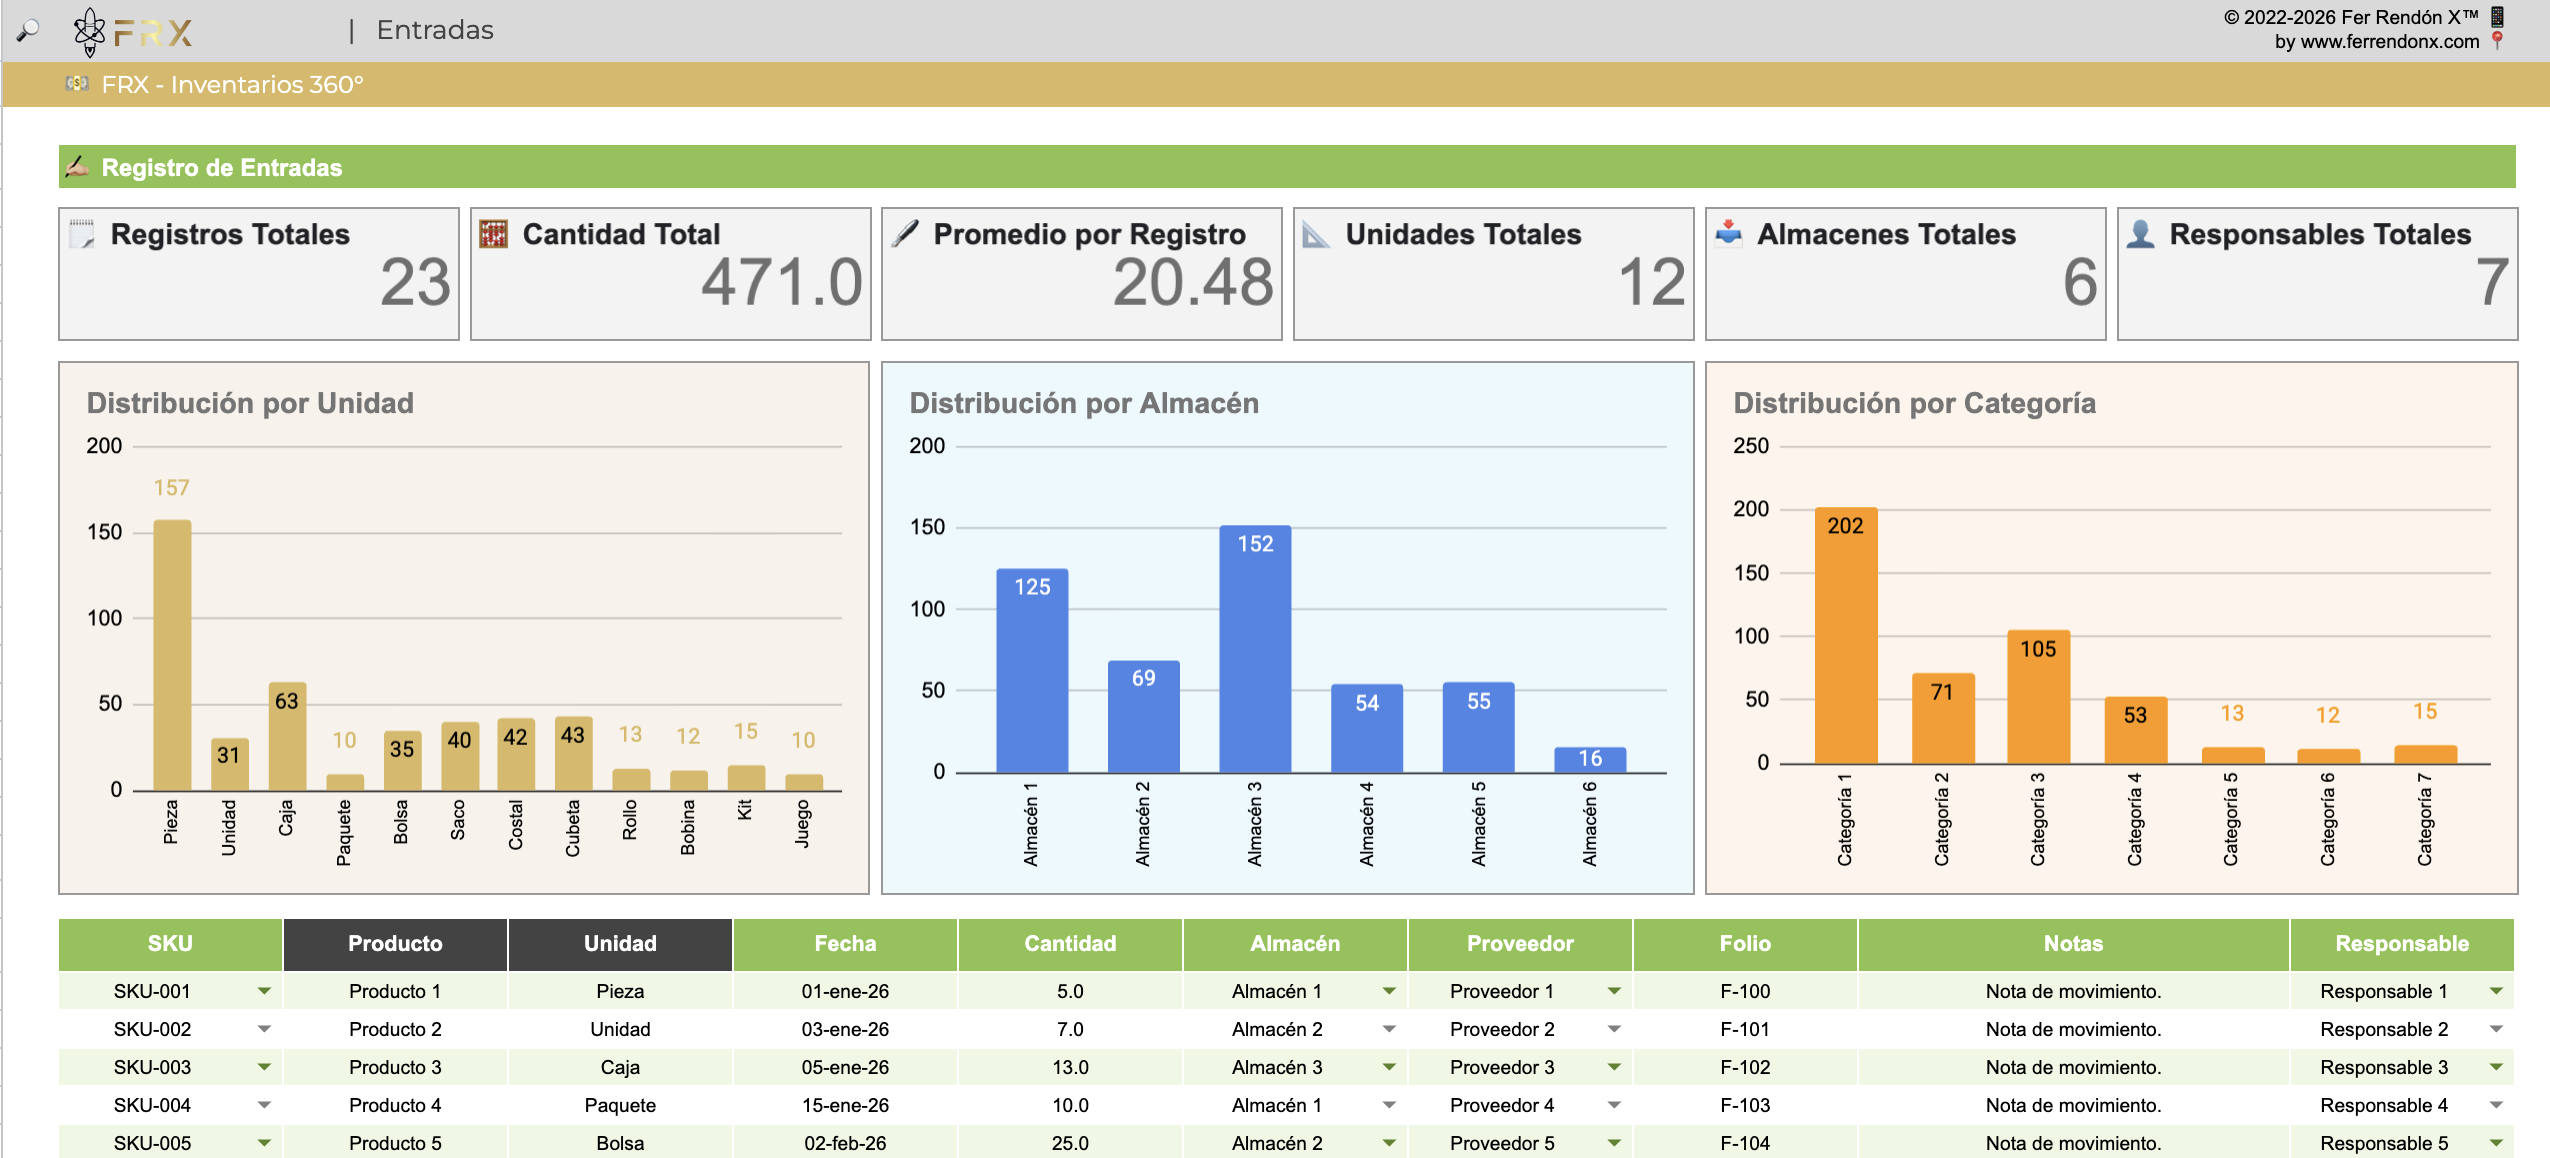The width and height of the screenshot is (2550, 1158).
Task: Click the orange Categoría 1 bar
Action: 1846,636
